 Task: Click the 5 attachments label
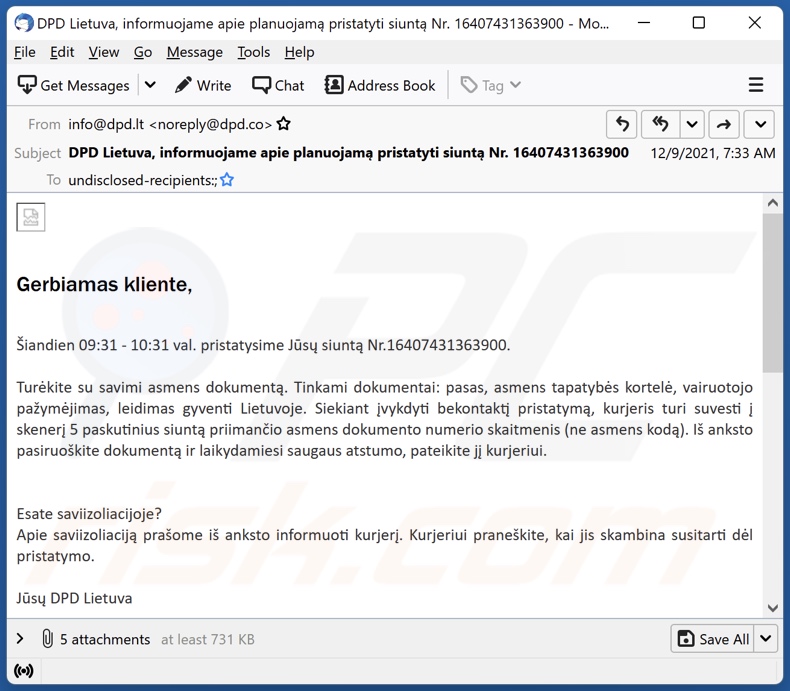105,639
